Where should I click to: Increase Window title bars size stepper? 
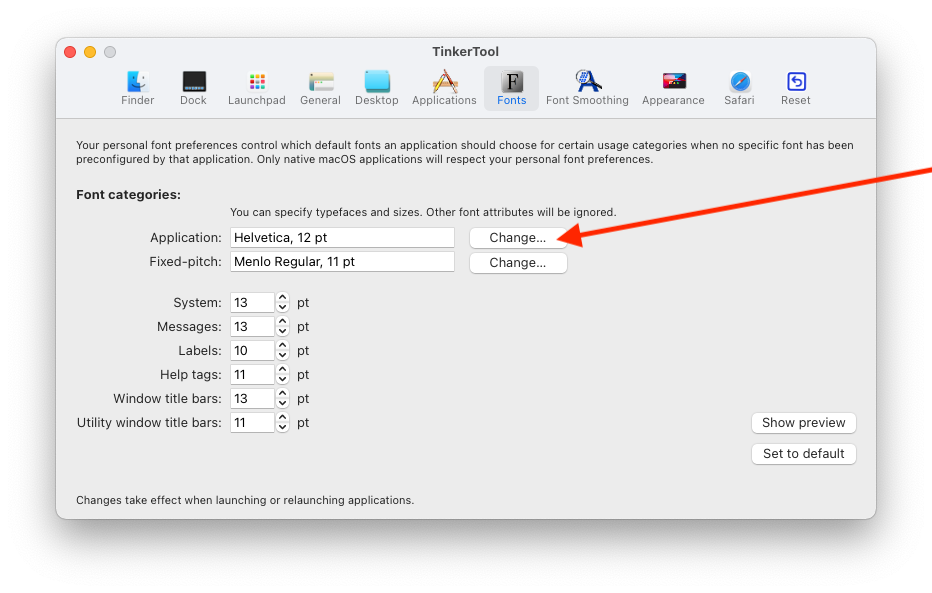282,393
